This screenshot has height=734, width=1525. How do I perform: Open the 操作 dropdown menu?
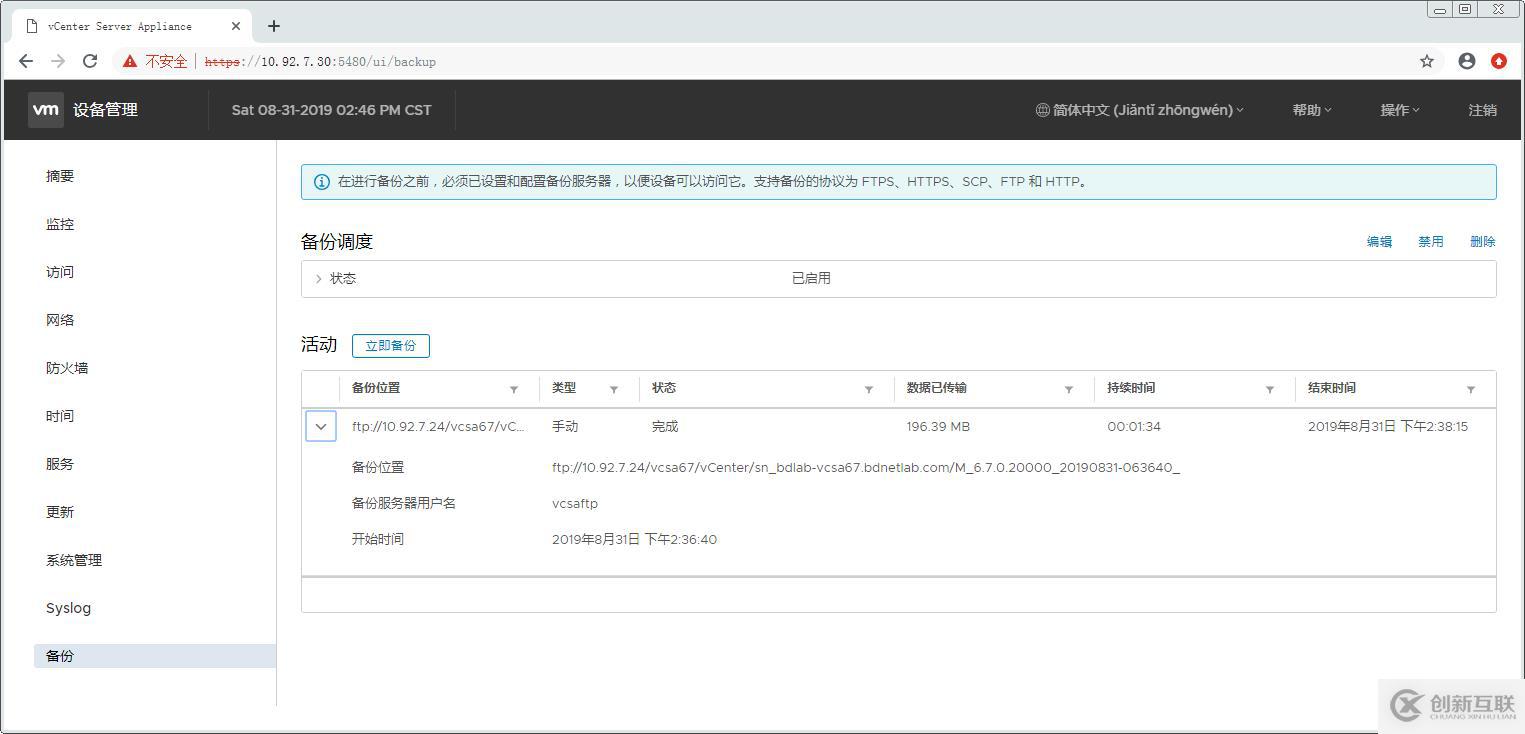[x=1398, y=110]
